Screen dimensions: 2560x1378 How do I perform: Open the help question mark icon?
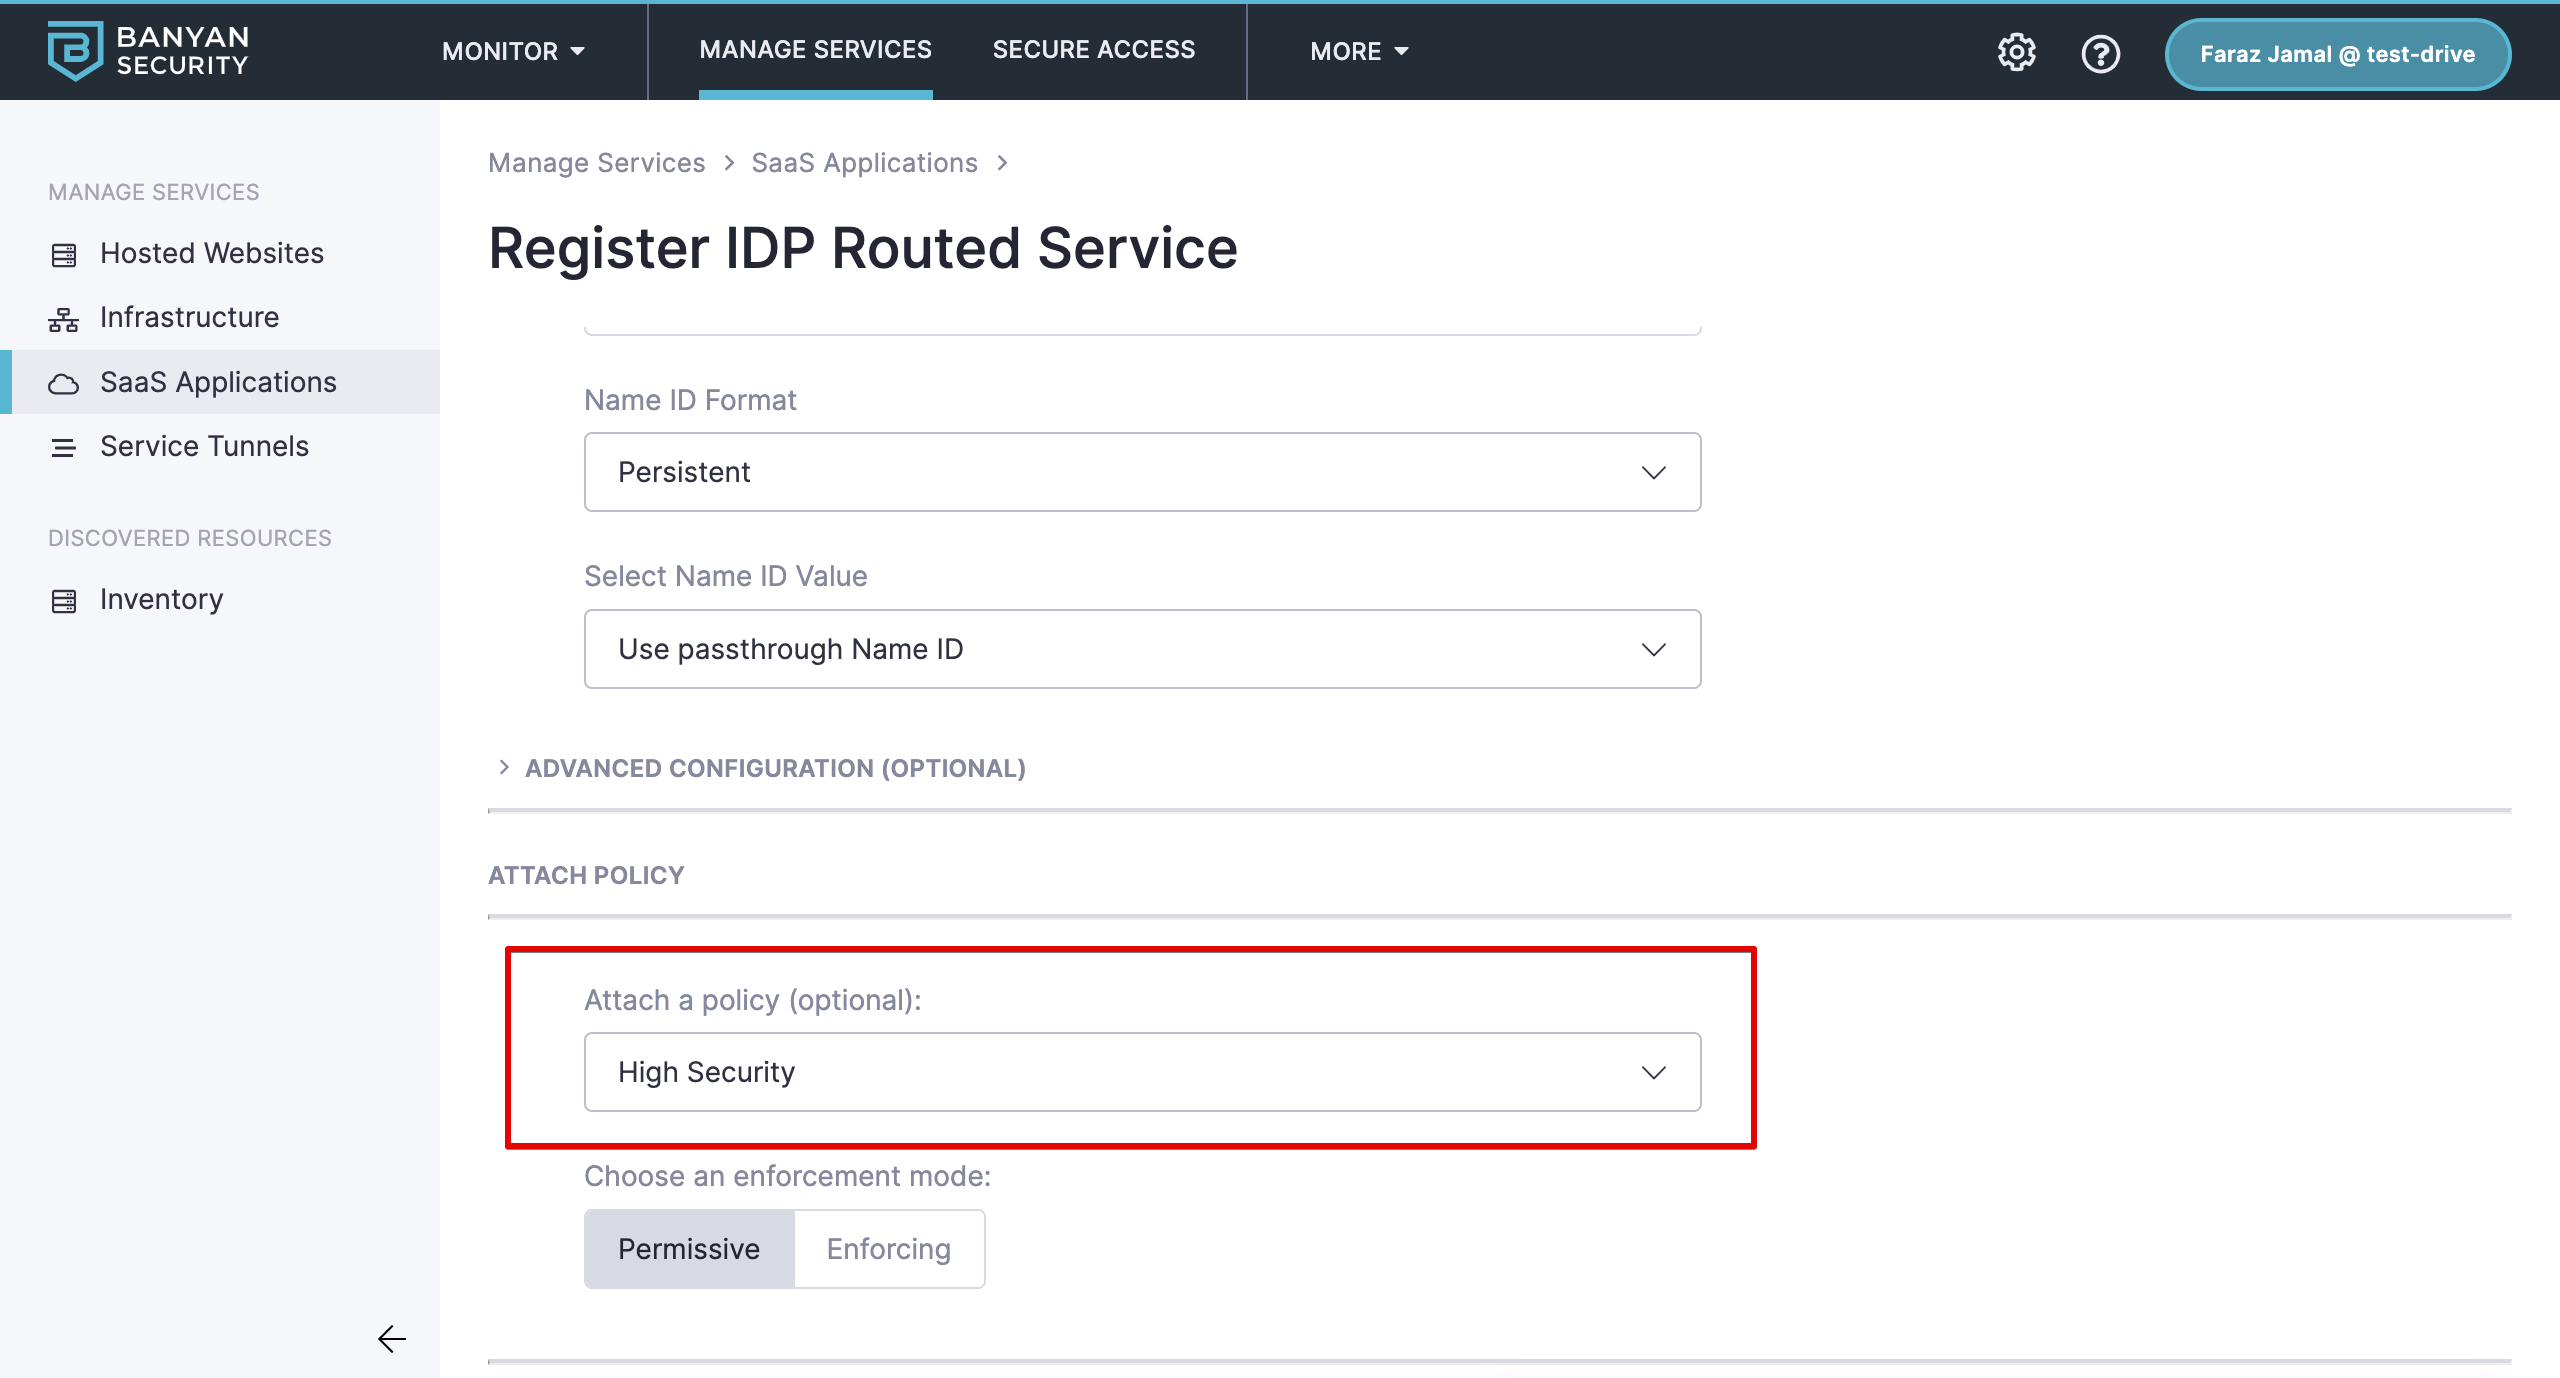coord(2100,53)
